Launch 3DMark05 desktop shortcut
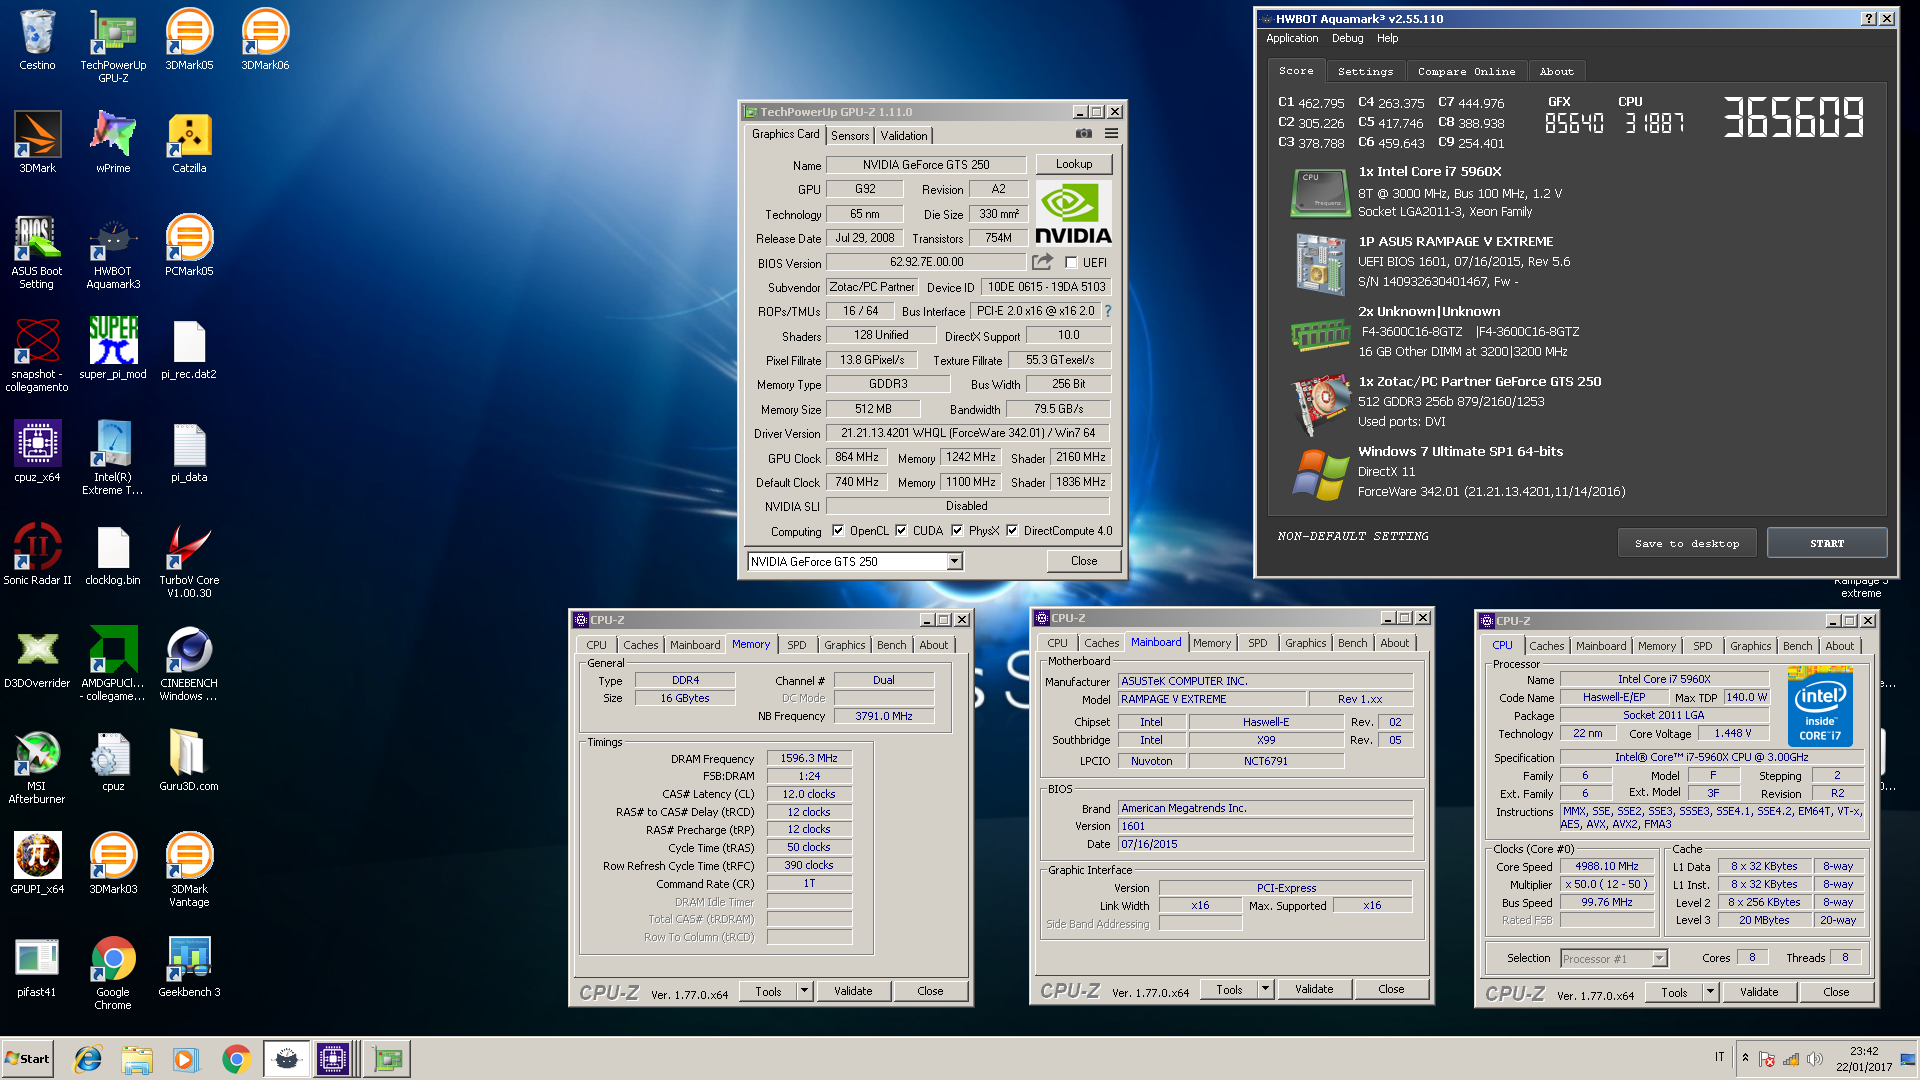 [x=189, y=40]
